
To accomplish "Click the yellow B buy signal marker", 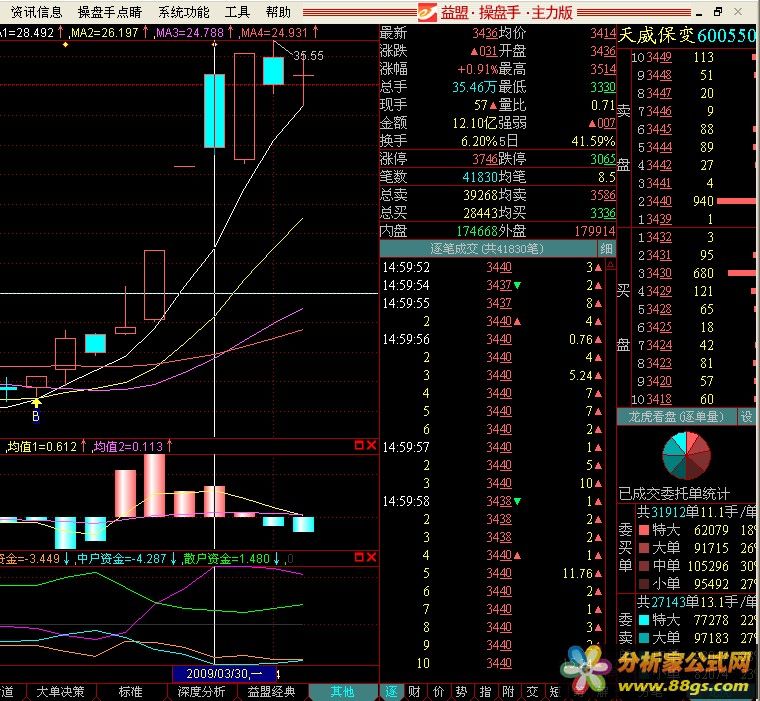I will 36,411.
